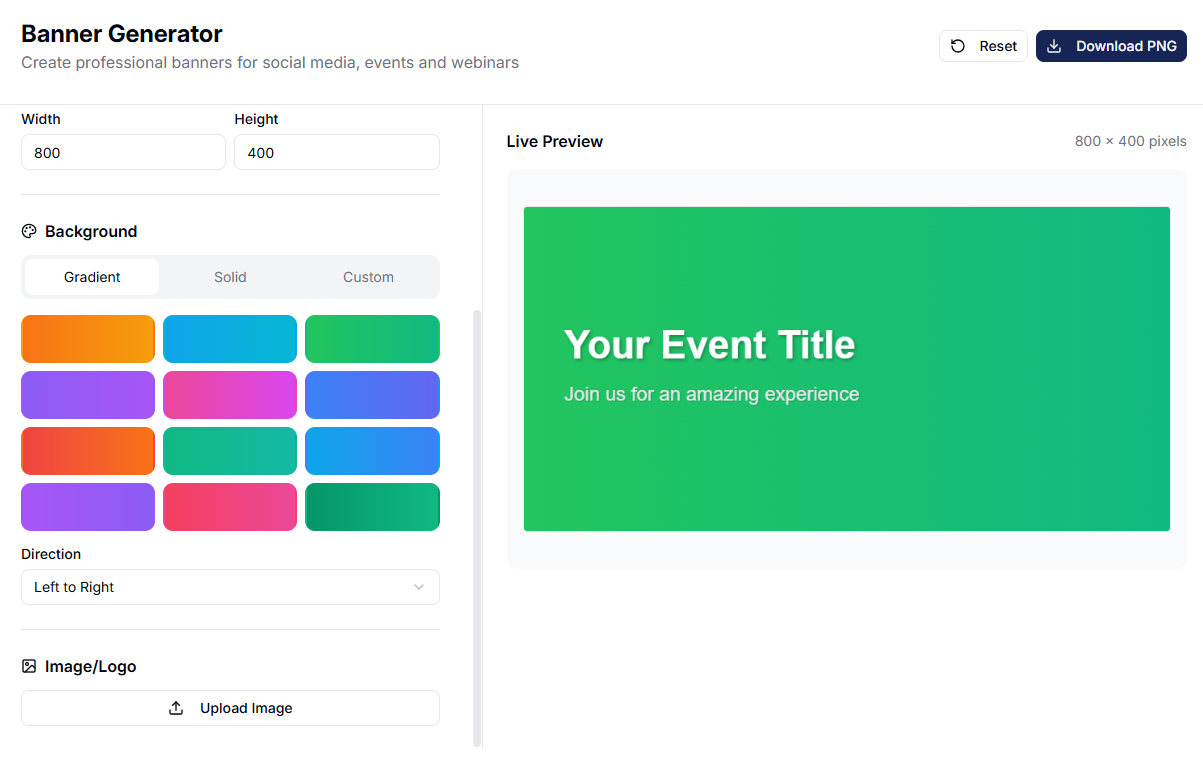Click the Upload Image button
The width and height of the screenshot is (1203, 765).
click(230, 708)
